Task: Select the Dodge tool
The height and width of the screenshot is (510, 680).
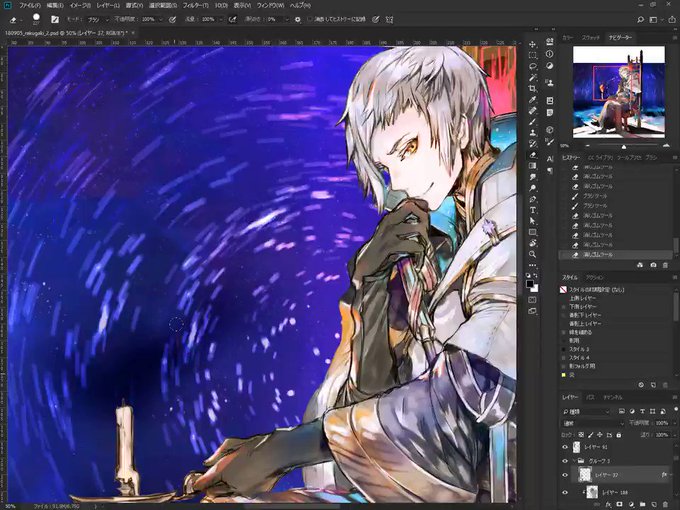Action: tap(533, 188)
